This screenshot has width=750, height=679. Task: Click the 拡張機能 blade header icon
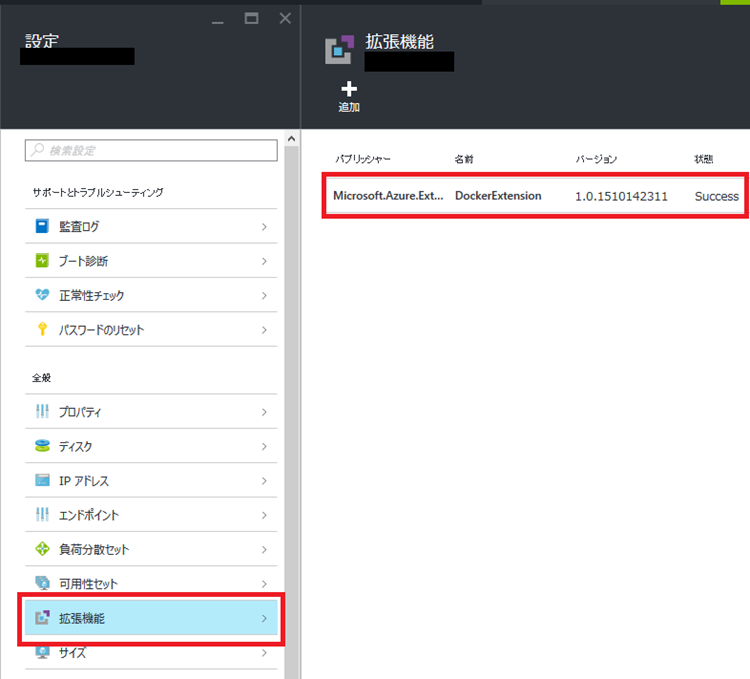(x=340, y=49)
